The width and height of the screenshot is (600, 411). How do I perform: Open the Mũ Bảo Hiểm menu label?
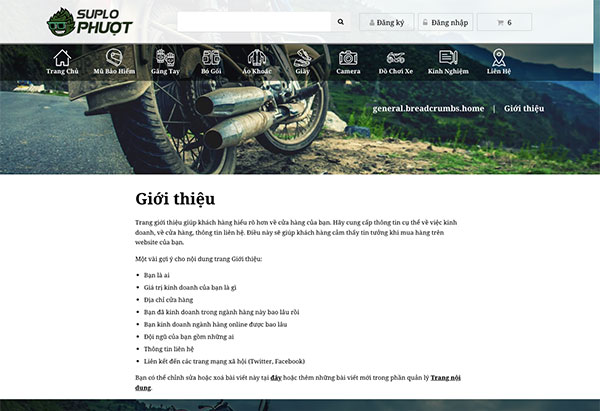(114, 71)
